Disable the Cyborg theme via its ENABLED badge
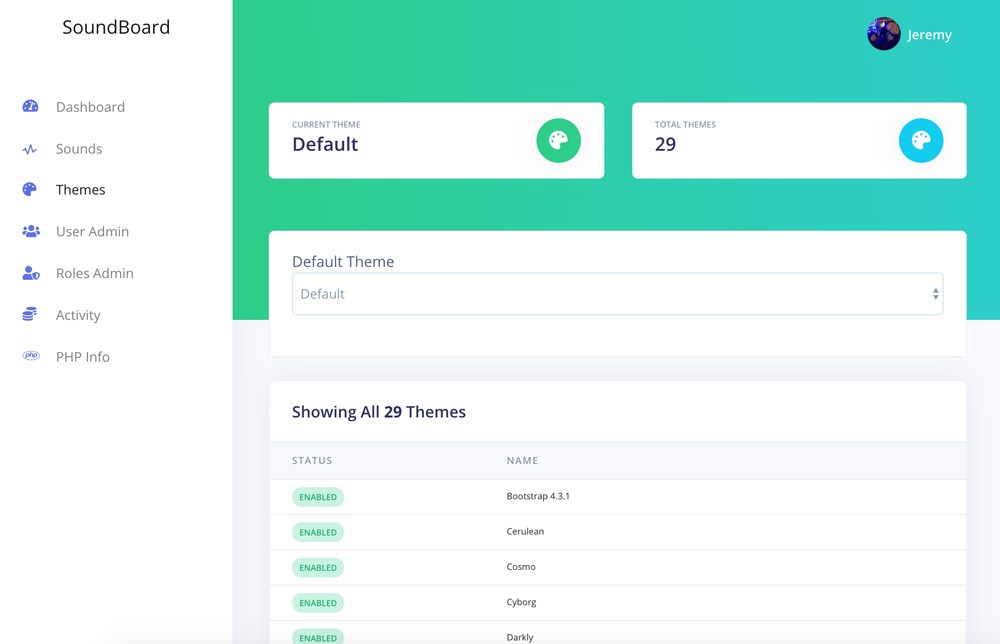Image resolution: width=1000 pixels, height=644 pixels. tap(317, 602)
